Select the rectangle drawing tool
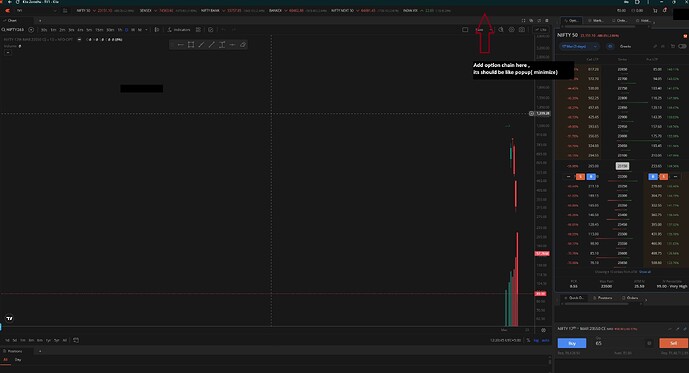The image size is (689, 373). pos(191,45)
